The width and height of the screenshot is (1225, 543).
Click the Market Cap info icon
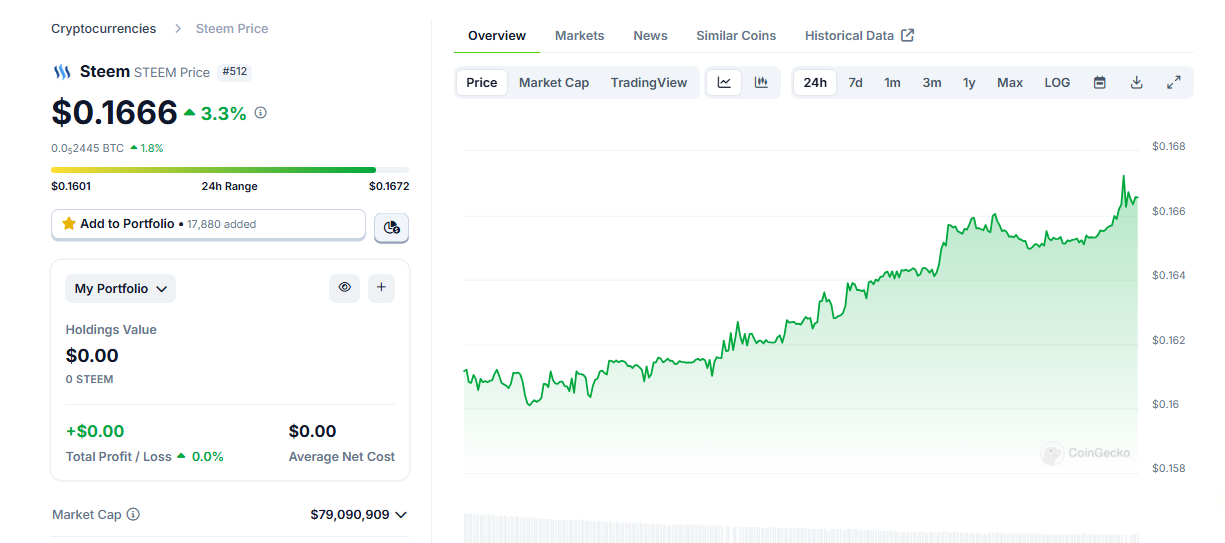[133, 514]
